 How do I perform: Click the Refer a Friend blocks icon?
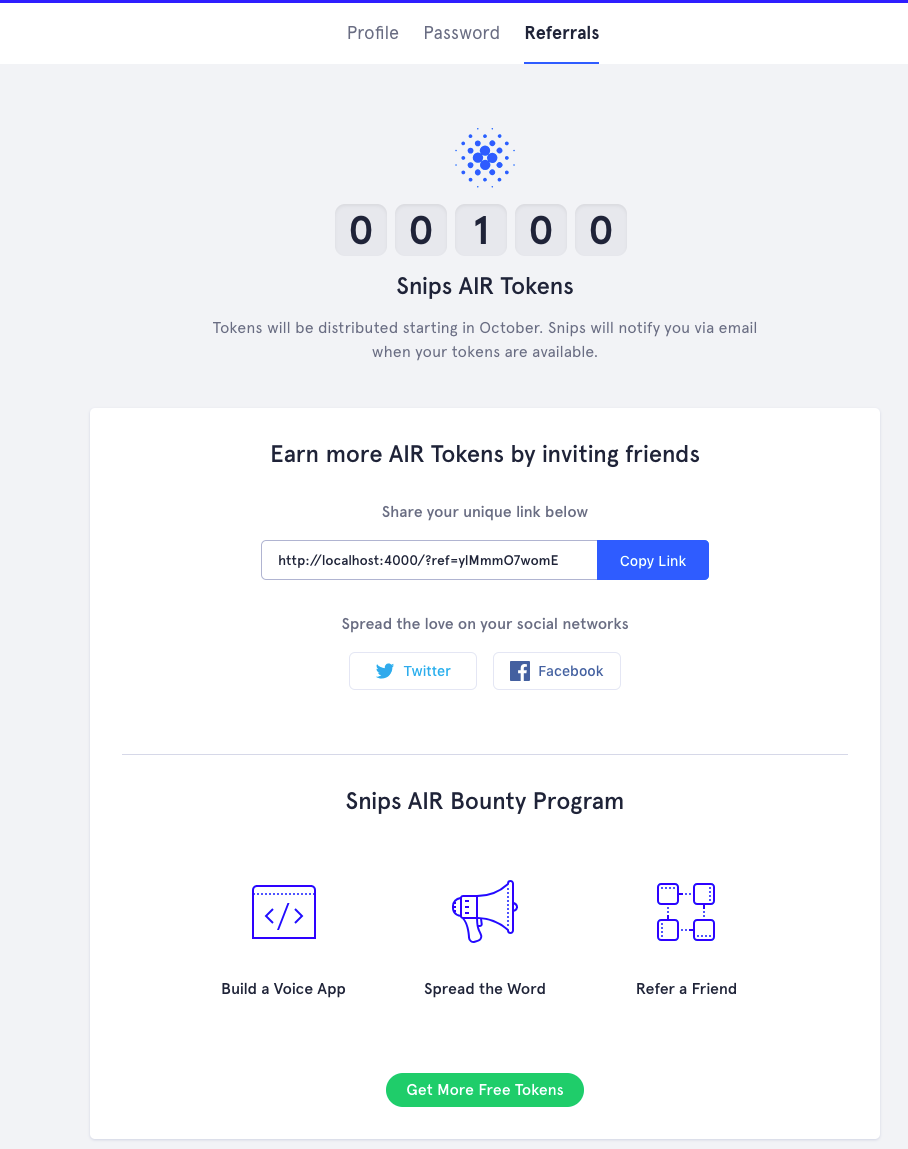[686, 912]
